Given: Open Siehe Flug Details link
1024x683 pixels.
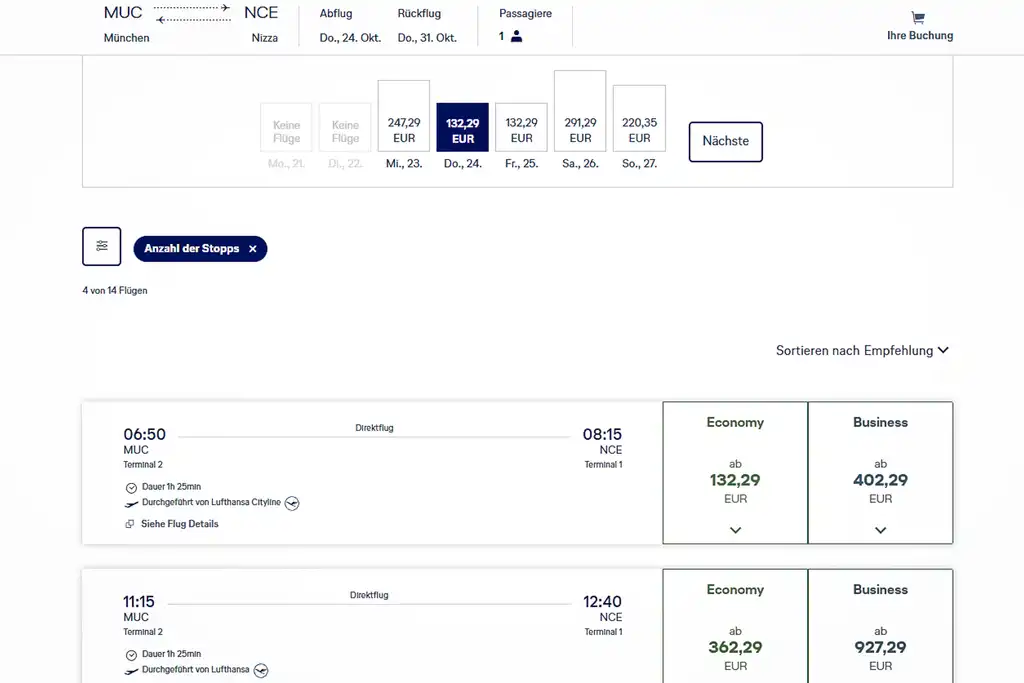Looking at the screenshot, I should click(x=180, y=524).
